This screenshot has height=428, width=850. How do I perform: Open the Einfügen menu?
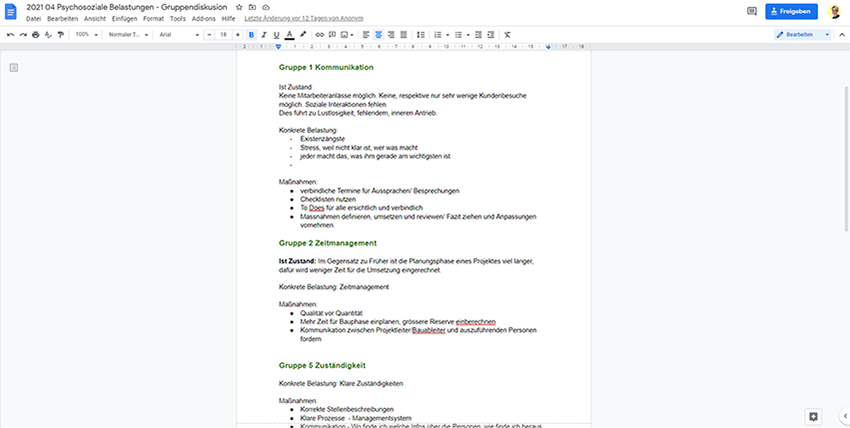coord(125,18)
